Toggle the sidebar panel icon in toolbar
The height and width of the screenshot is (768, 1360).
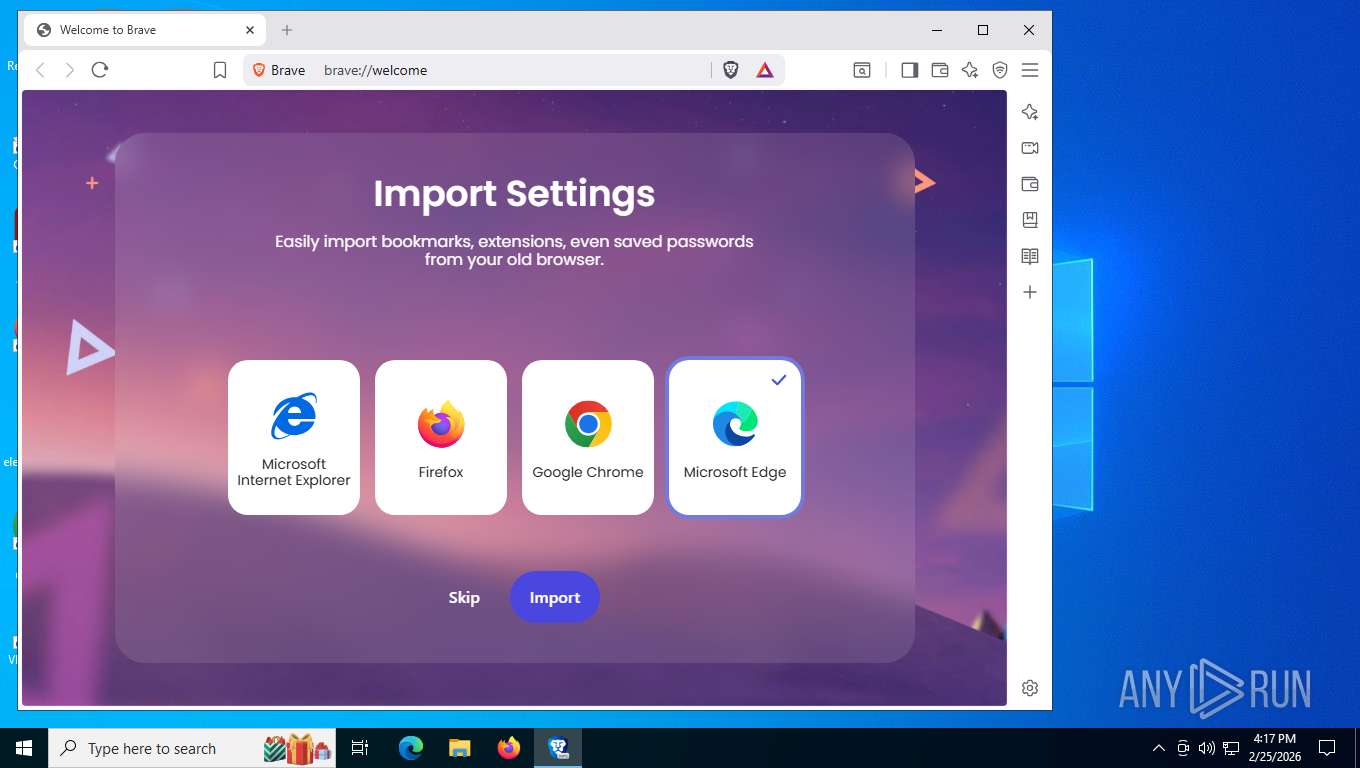[x=909, y=70]
